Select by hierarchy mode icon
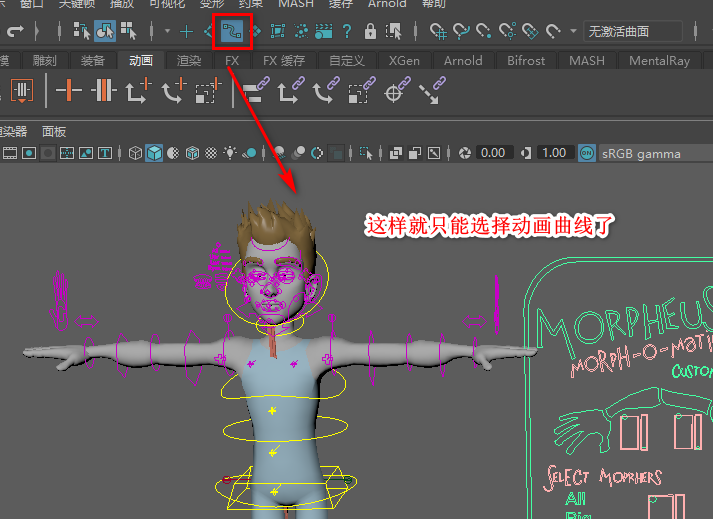 (x=82, y=31)
